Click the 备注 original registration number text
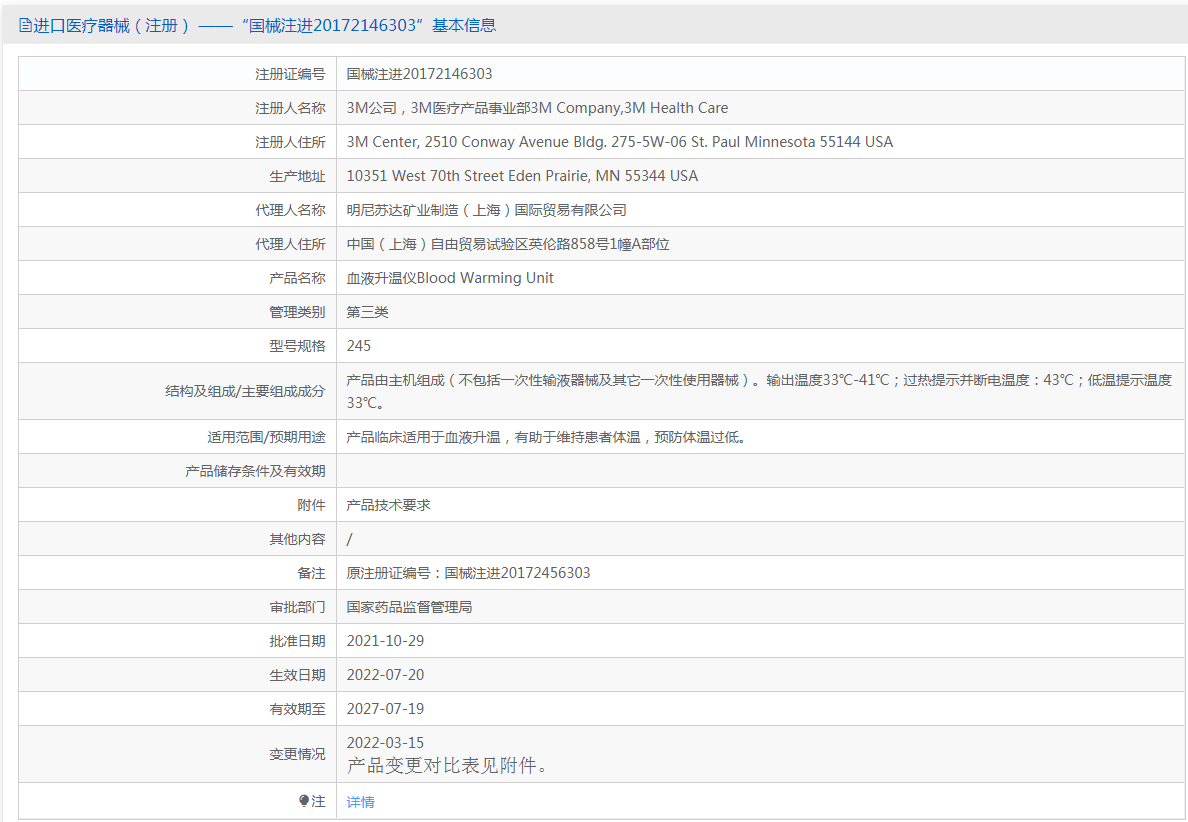1188x822 pixels. click(468, 574)
